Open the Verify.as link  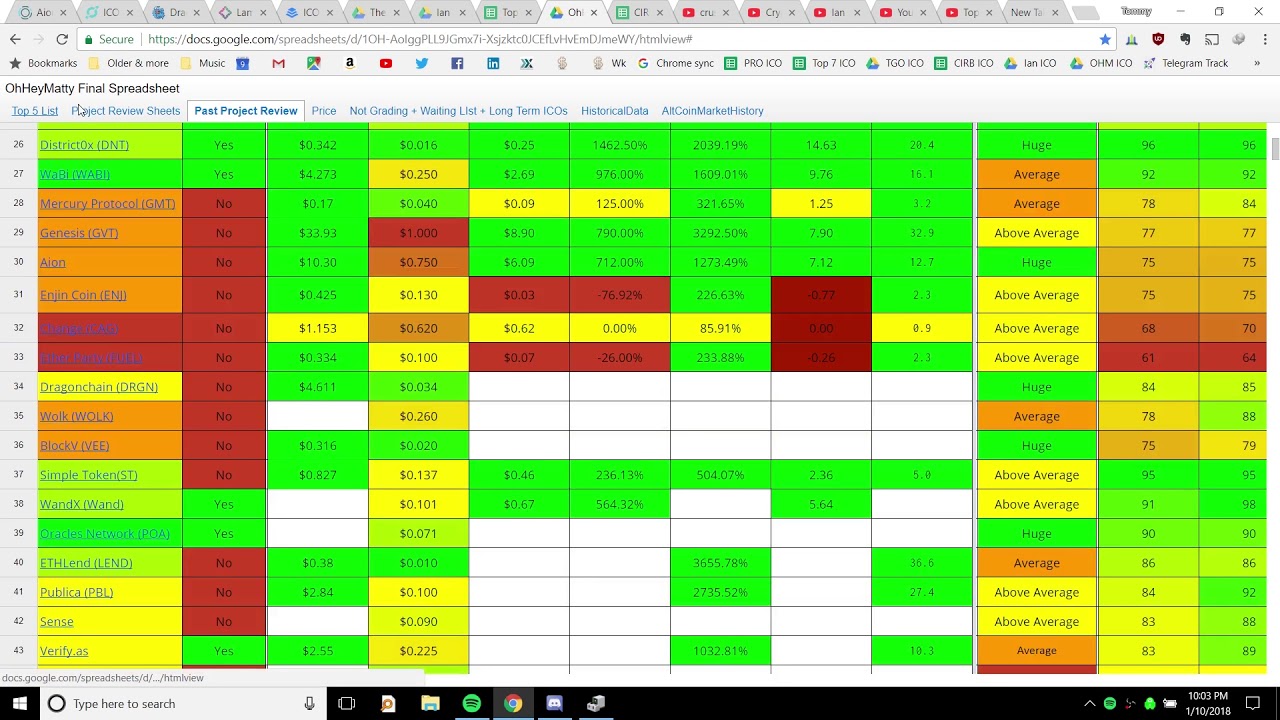(x=64, y=651)
